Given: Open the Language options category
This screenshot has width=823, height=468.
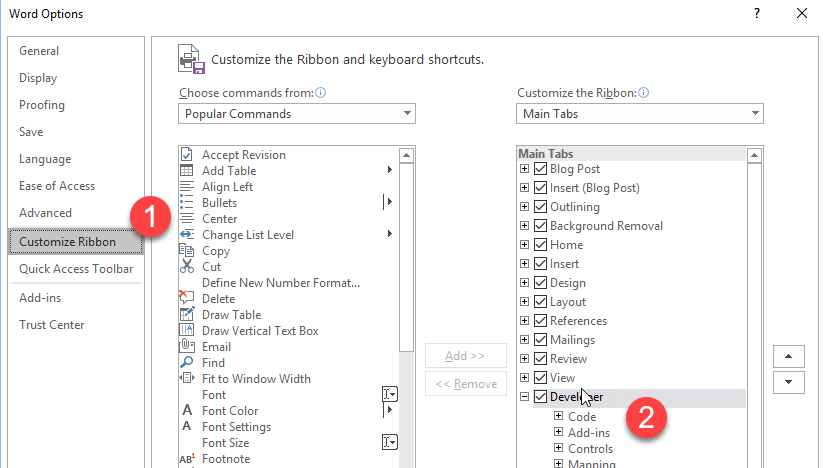Looking at the screenshot, I should pyautogui.click(x=76, y=159).
